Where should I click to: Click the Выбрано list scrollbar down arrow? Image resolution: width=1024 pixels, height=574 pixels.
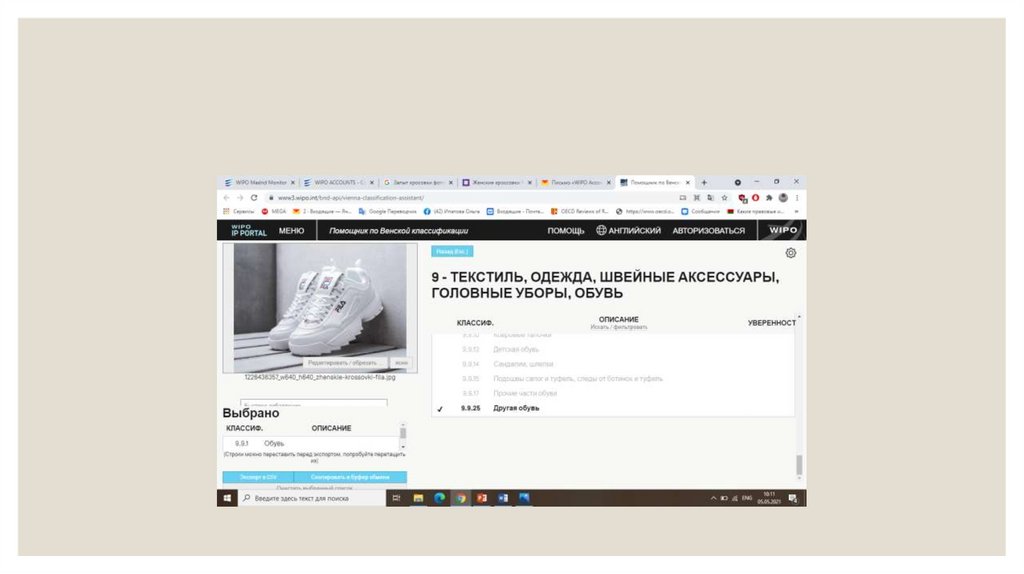(x=403, y=447)
